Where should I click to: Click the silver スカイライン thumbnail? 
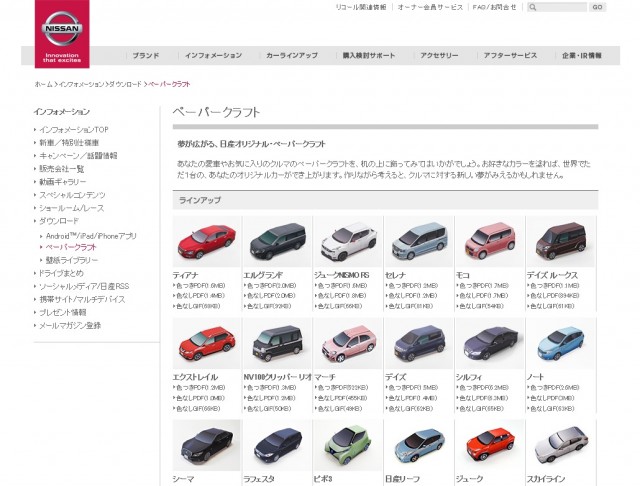click(x=561, y=446)
